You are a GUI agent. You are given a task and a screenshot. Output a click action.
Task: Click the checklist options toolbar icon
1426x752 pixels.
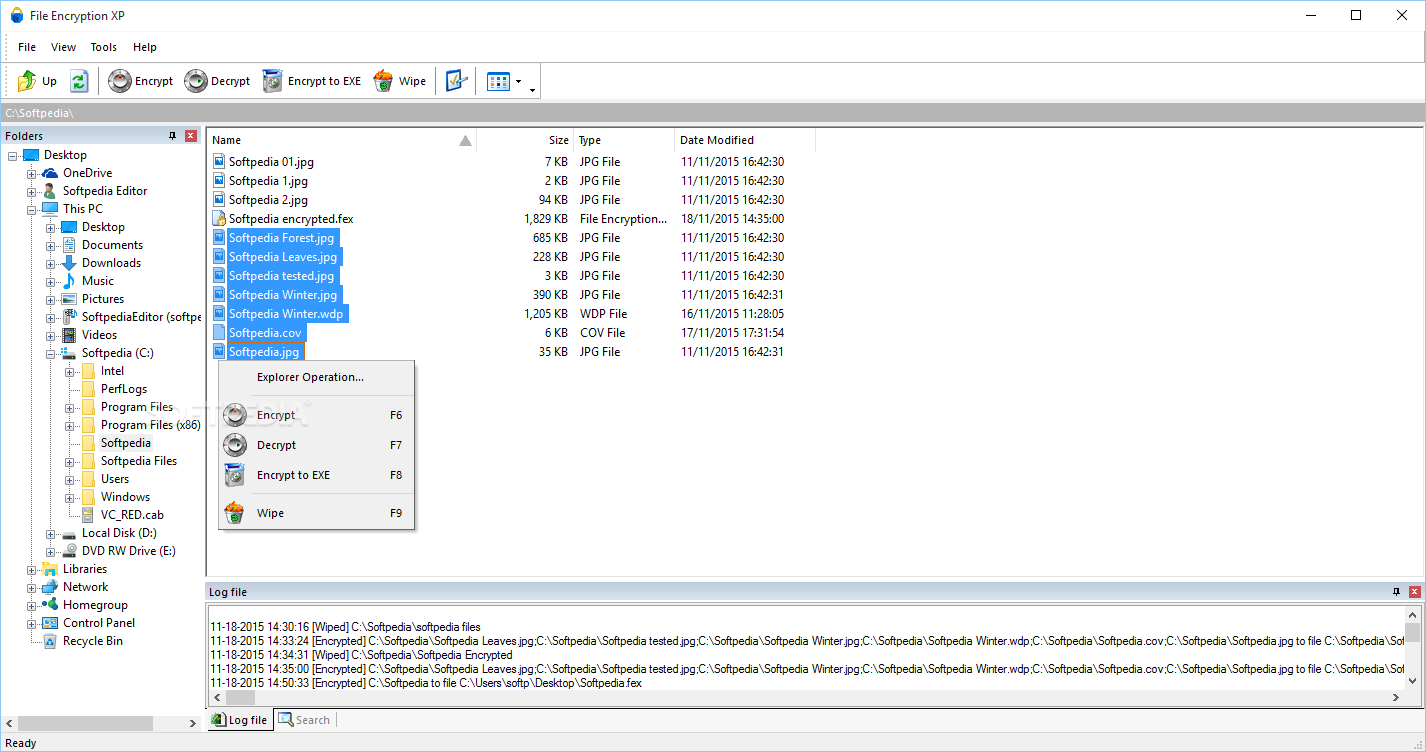click(456, 81)
